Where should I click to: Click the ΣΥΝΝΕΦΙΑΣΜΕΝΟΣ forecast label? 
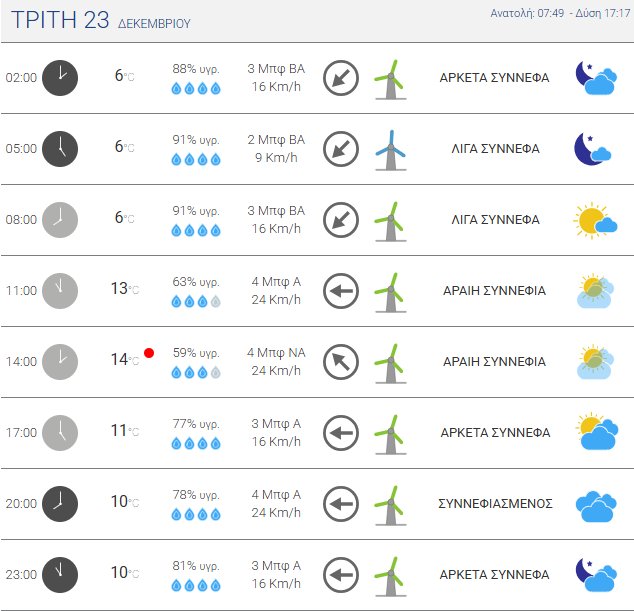[x=495, y=504]
